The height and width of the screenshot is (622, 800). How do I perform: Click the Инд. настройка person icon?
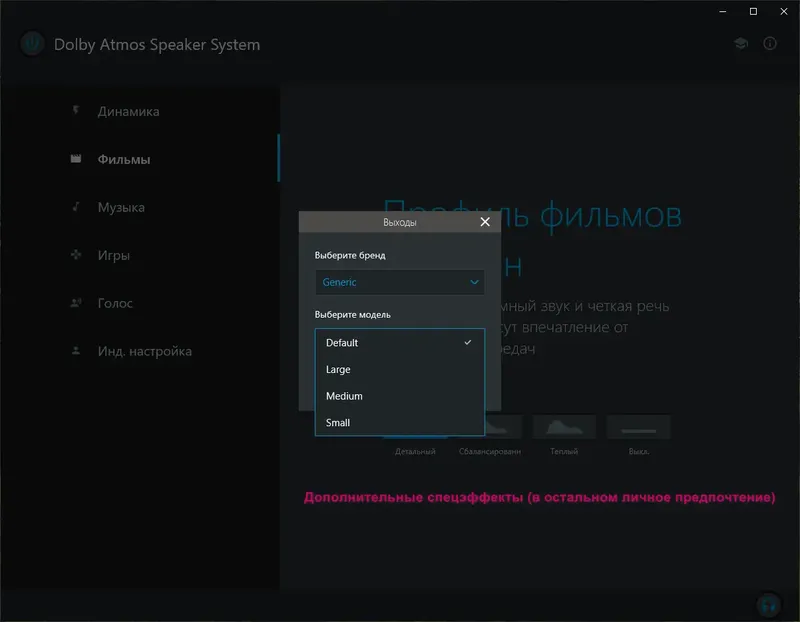(74, 351)
